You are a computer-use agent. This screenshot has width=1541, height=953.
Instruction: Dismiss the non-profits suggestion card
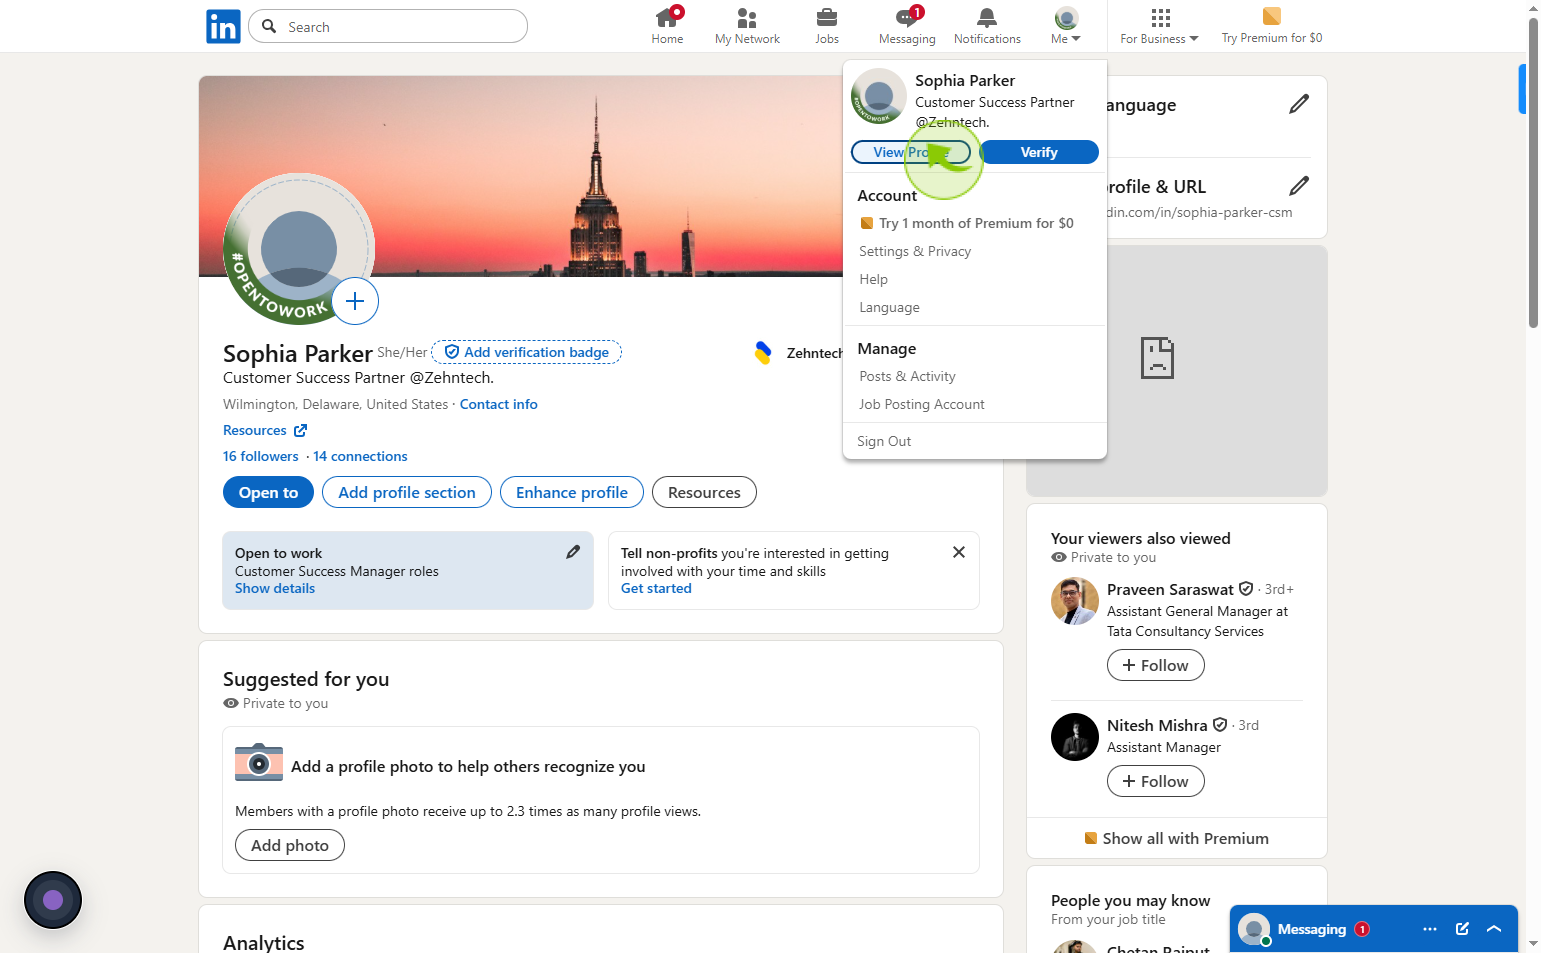pos(959,552)
